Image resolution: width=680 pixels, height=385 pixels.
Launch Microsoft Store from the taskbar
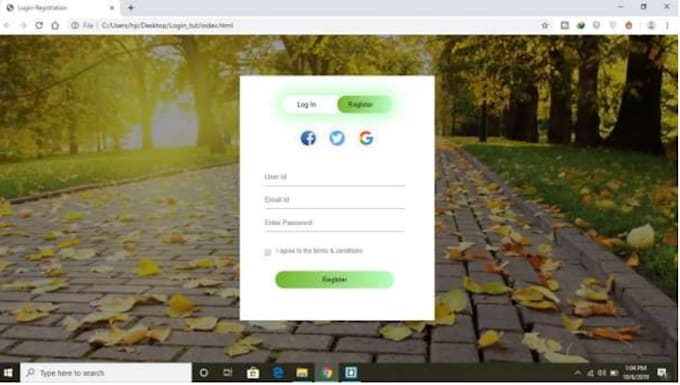(253, 373)
